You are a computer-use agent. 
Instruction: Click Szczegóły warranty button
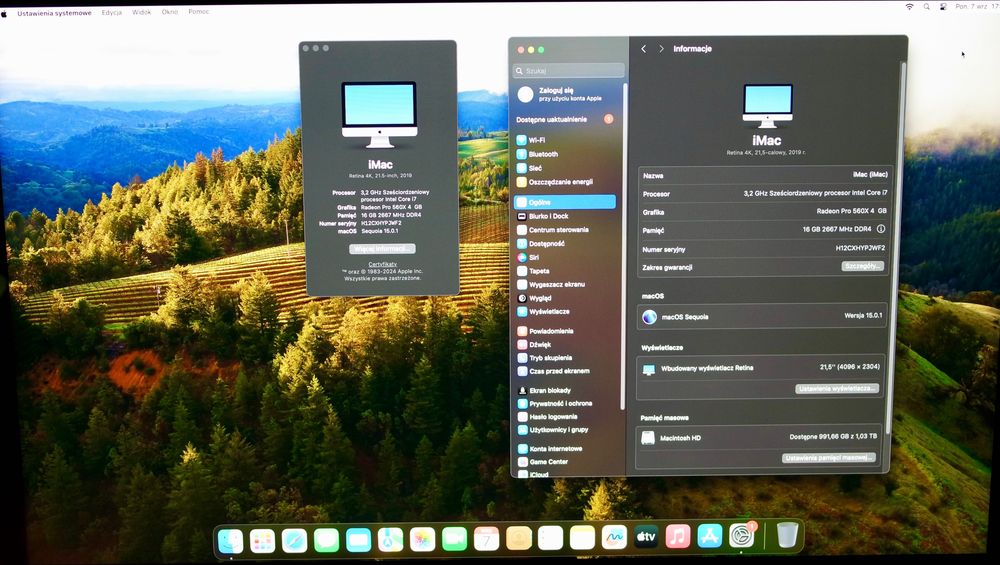(x=862, y=266)
